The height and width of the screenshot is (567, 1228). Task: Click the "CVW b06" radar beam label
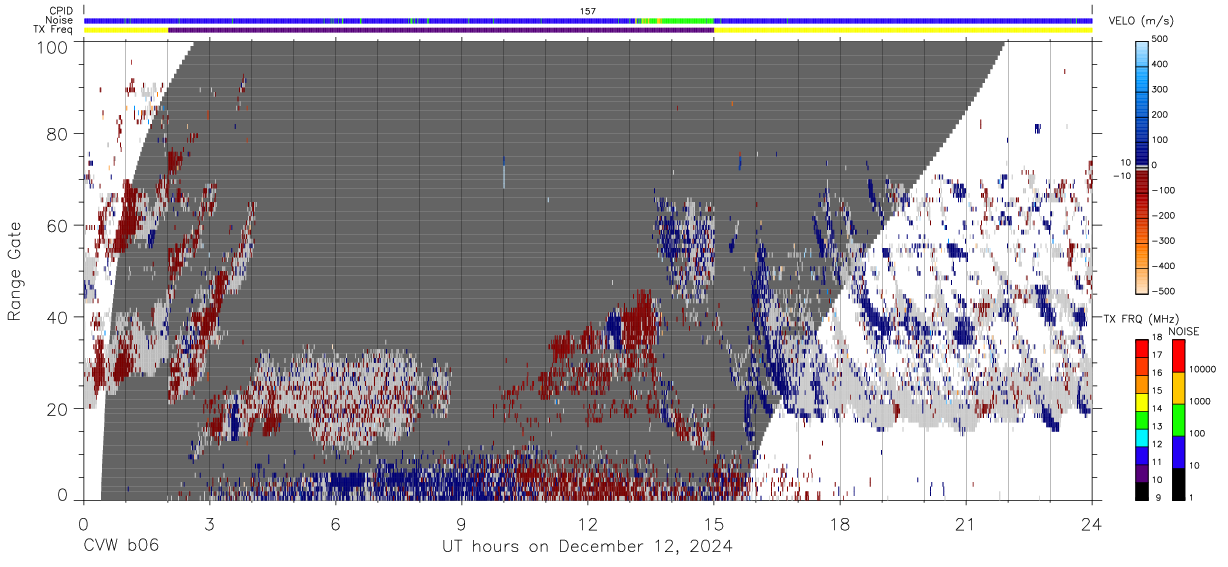click(121, 547)
